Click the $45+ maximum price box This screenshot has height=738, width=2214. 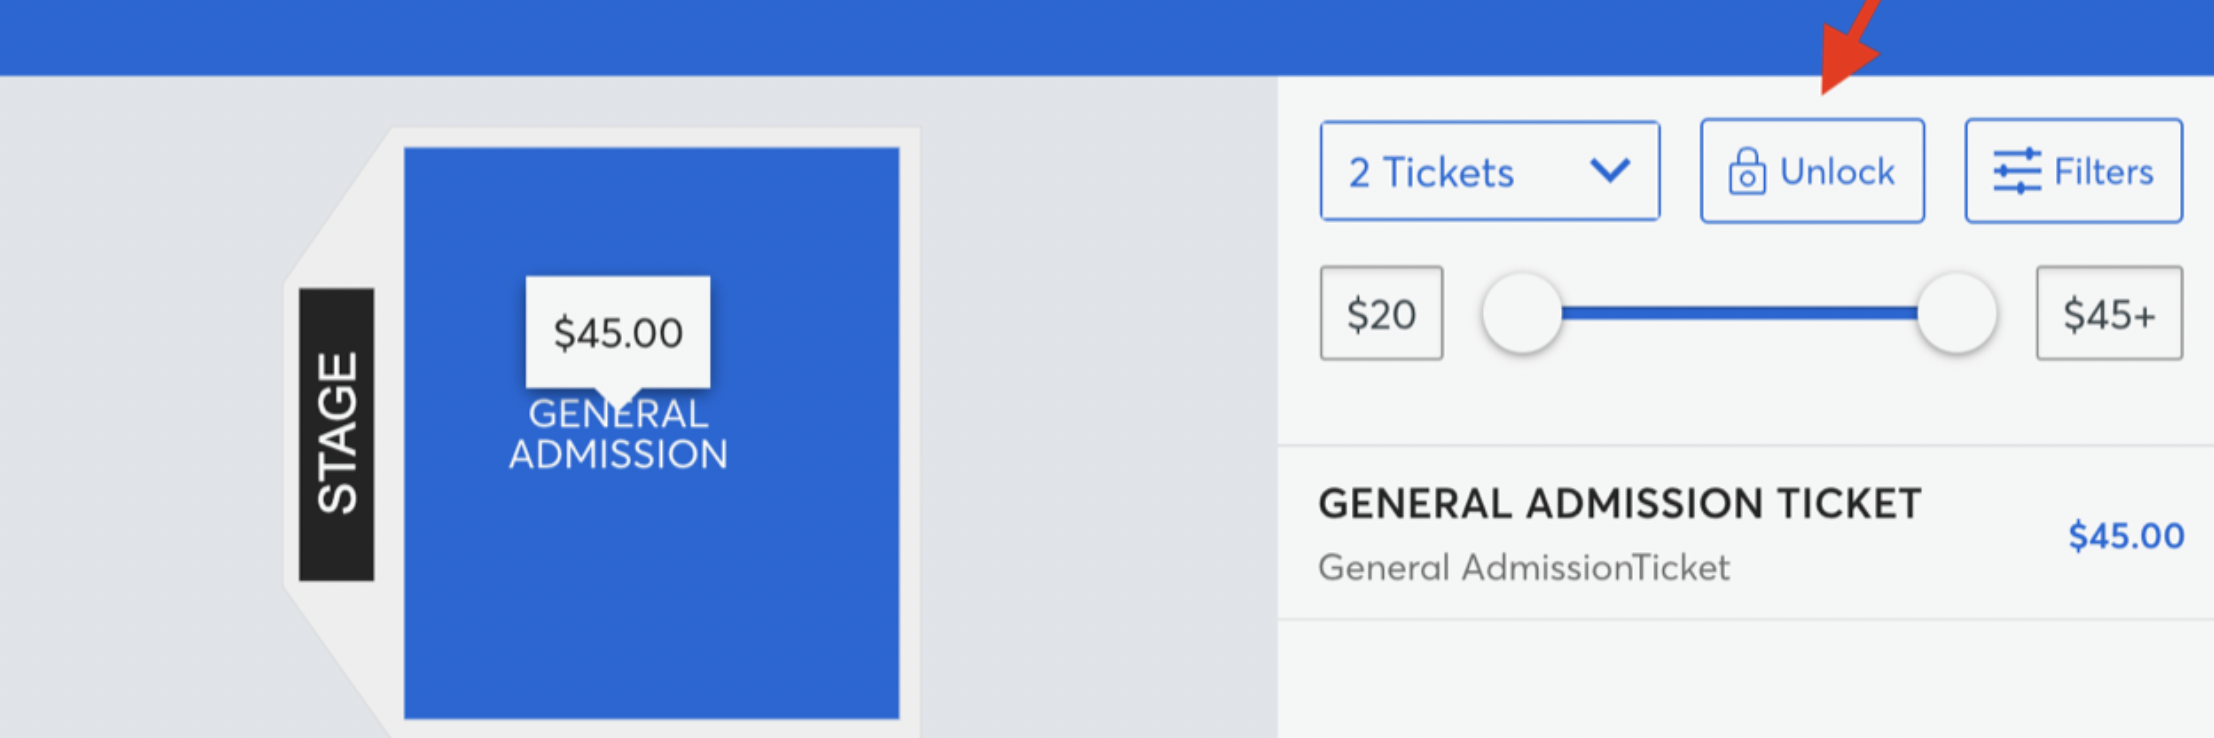pyautogui.click(x=2109, y=314)
